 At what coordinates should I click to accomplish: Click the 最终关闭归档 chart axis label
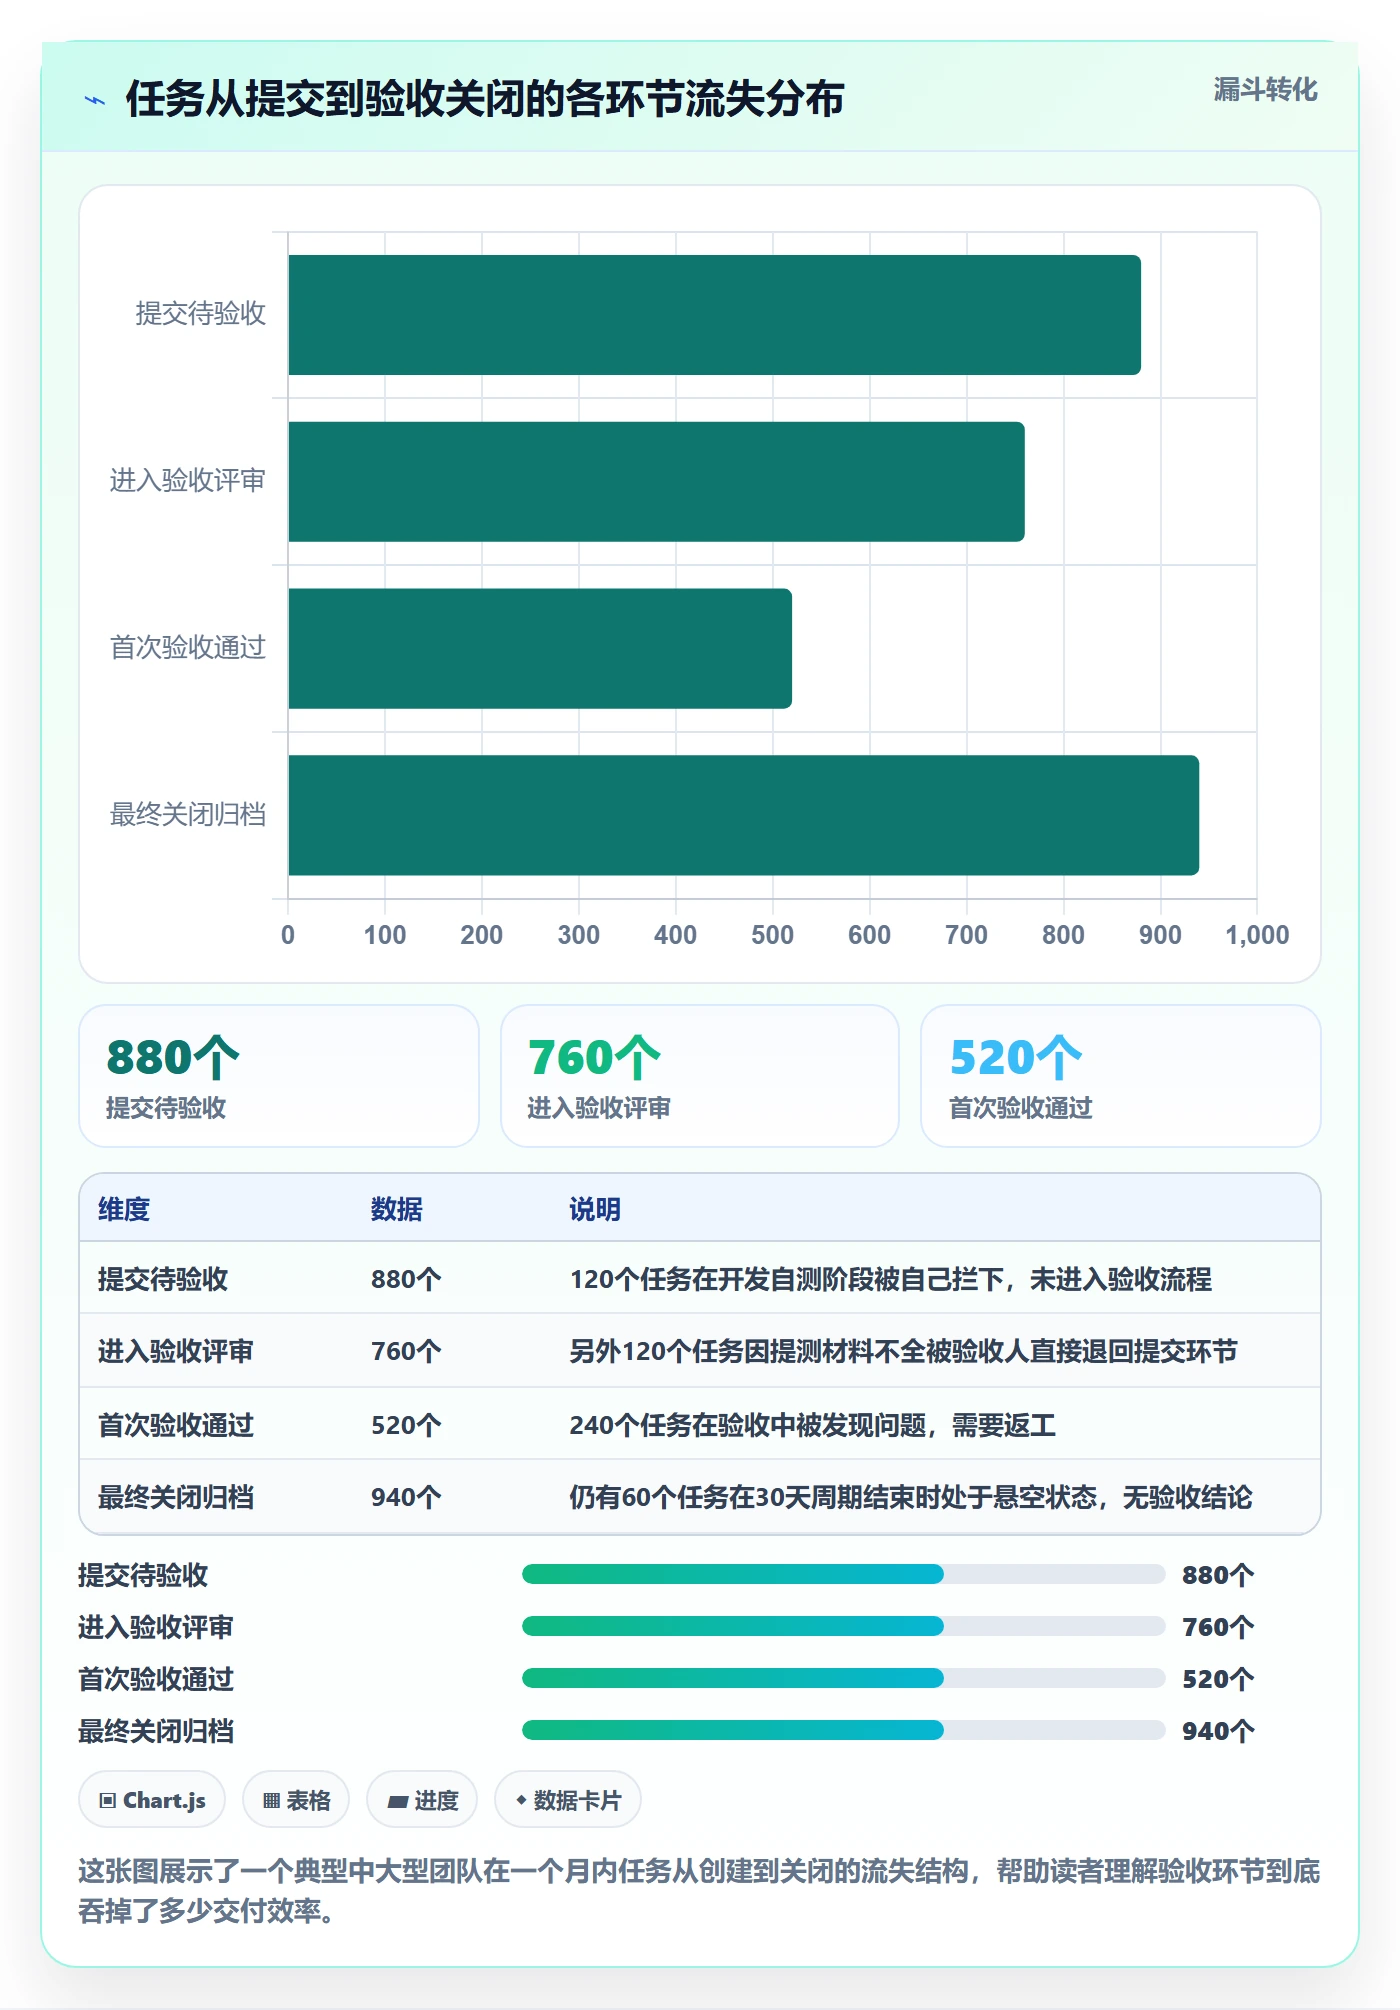(x=188, y=815)
